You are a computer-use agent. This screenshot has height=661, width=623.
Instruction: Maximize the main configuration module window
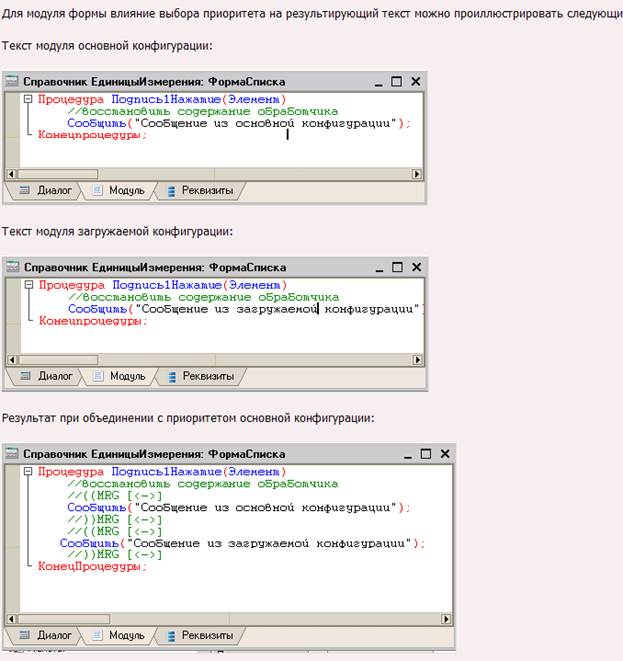click(397, 81)
